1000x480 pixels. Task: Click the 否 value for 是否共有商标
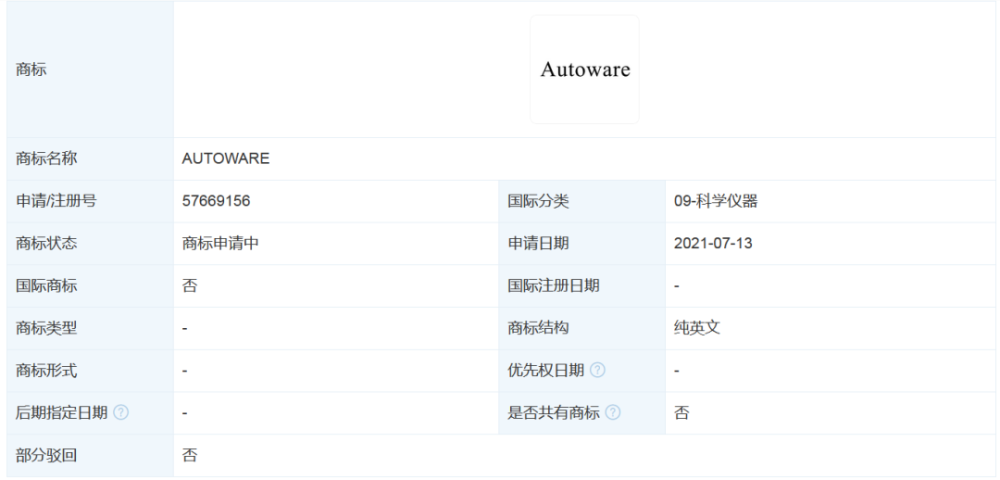682,412
